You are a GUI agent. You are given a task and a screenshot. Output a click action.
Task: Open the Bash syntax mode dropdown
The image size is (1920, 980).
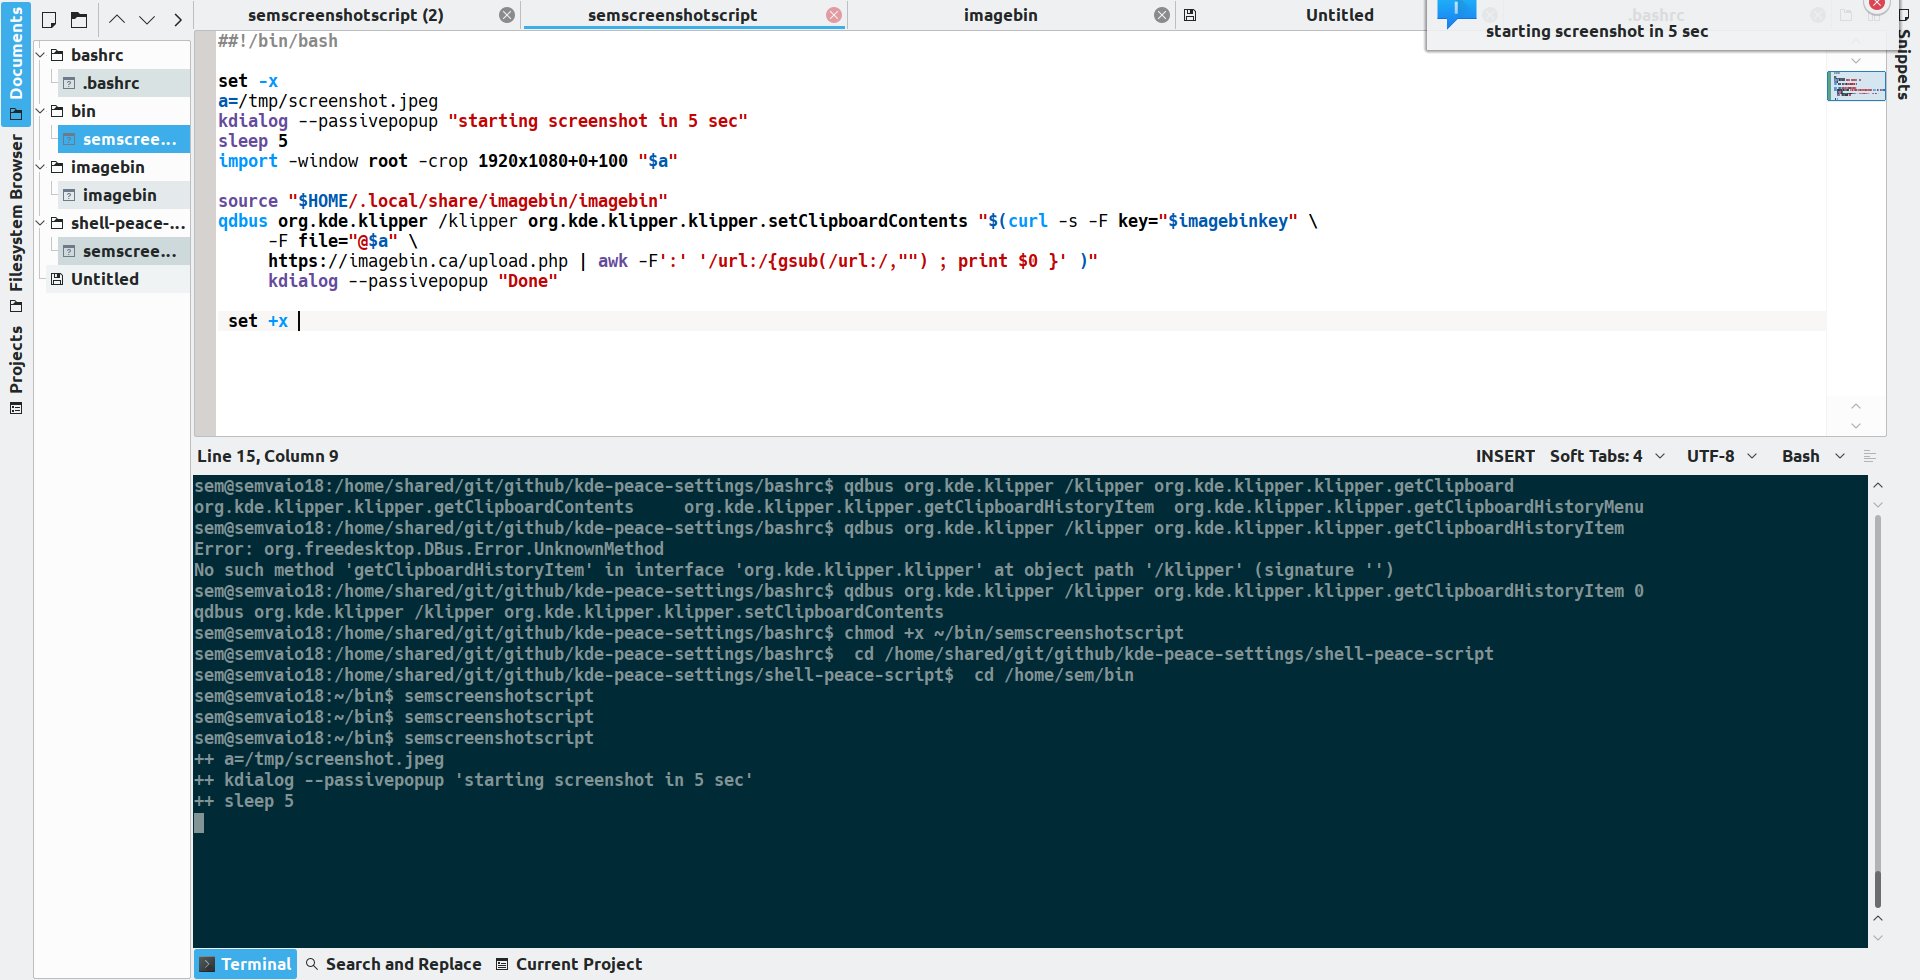pyautogui.click(x=1813, y=456)
